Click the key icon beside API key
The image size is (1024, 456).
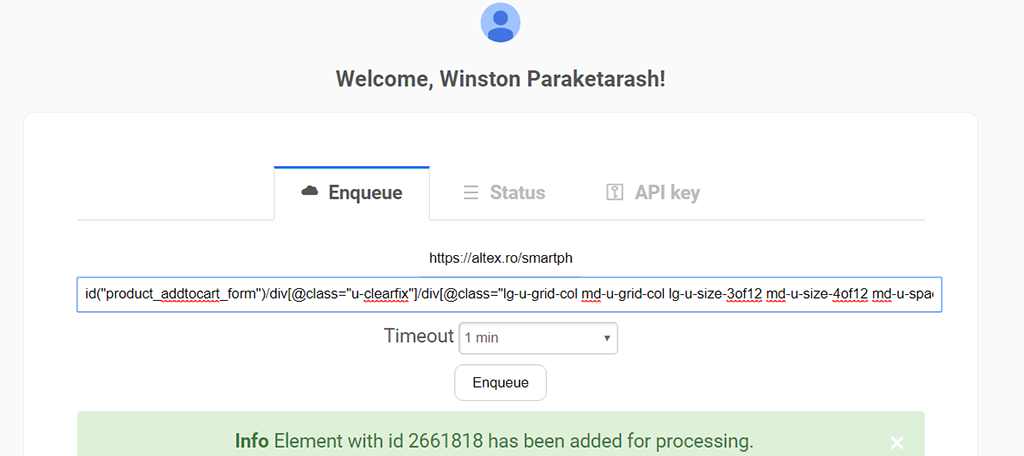[615, 193]
